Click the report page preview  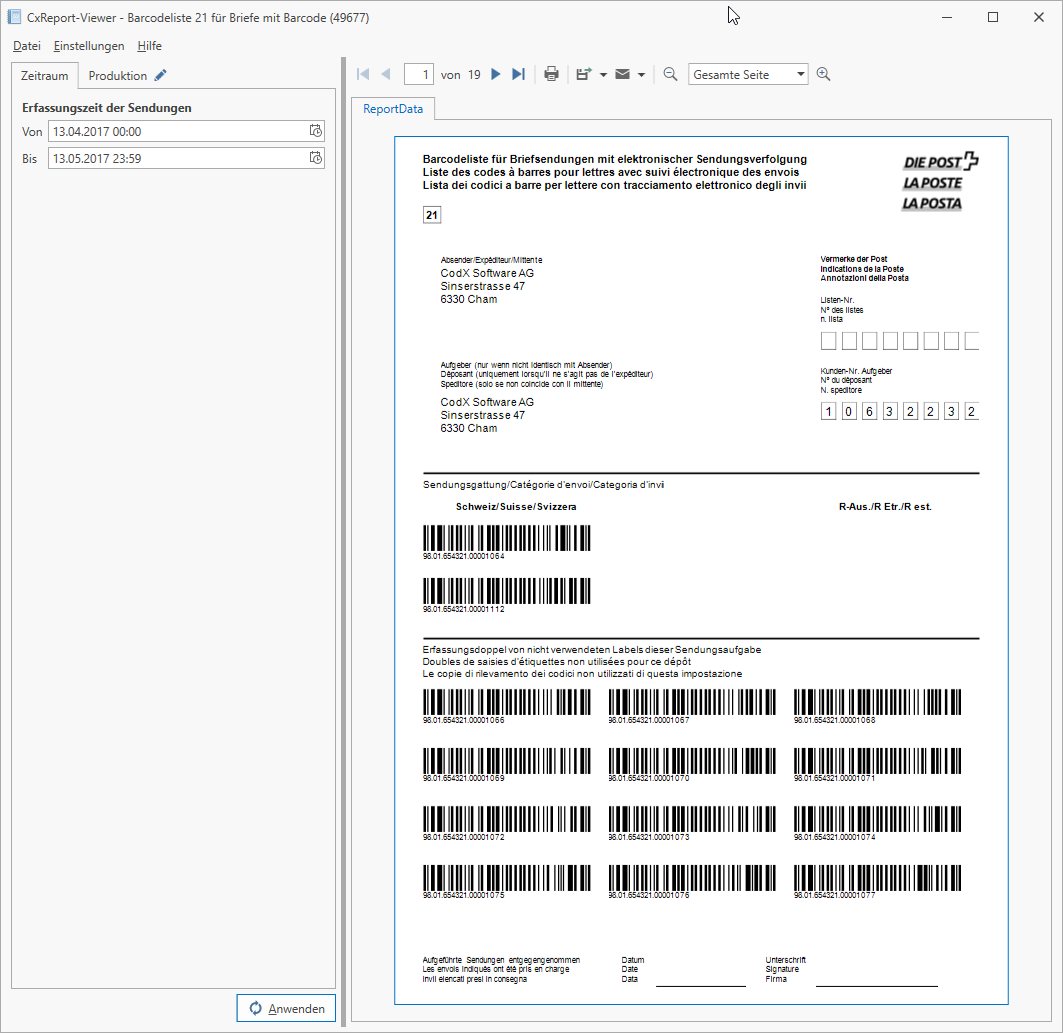click(x=701, y=570)
